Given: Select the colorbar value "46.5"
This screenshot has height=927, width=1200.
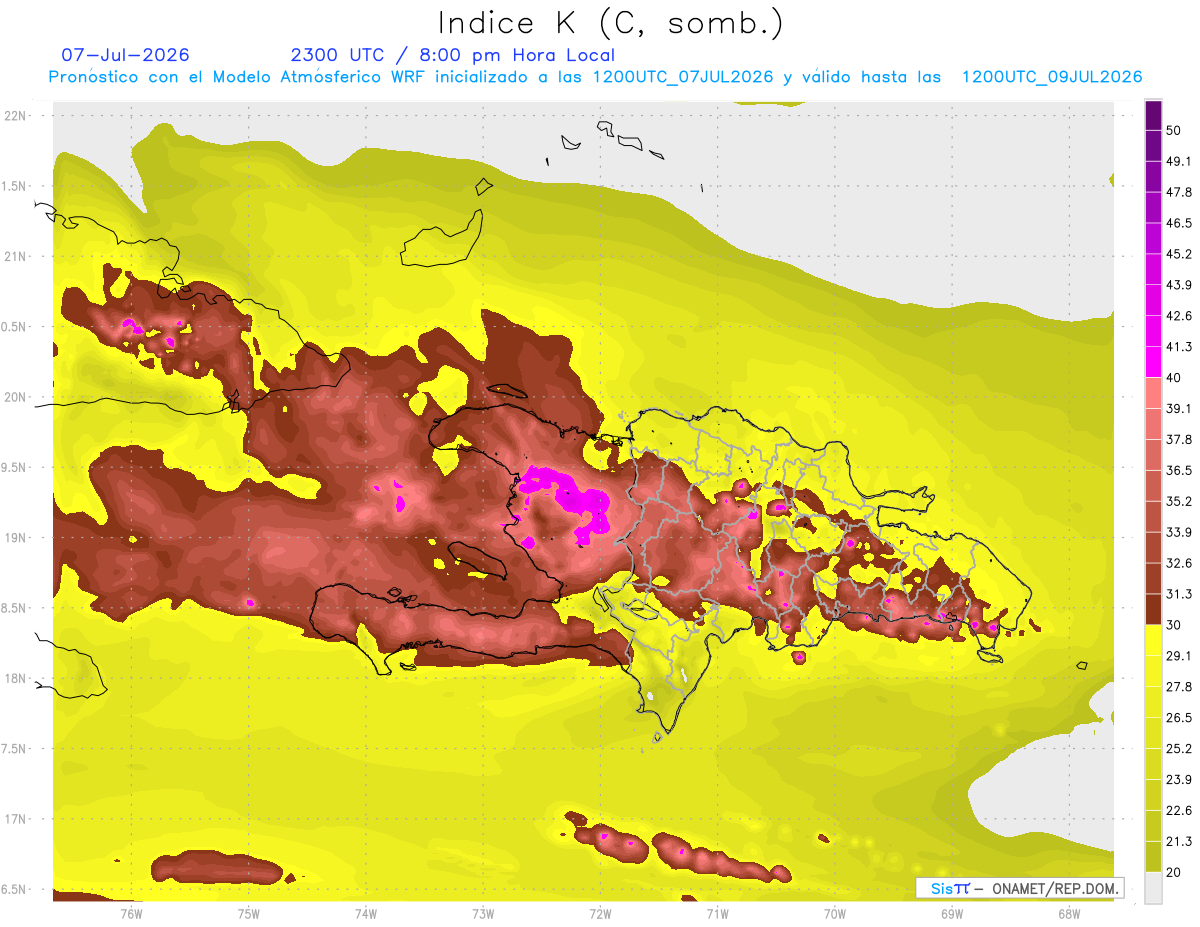Looking at the screenshot, I should (x=1179, y=224).
